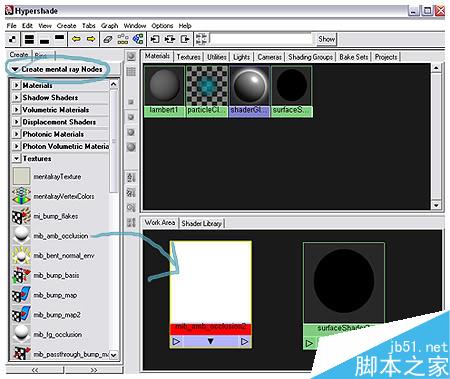Image resolution: width=450 pixels, height=379 pixels.
Task: Expand Photon Volumetric Materials section
Action: (16, 146)
